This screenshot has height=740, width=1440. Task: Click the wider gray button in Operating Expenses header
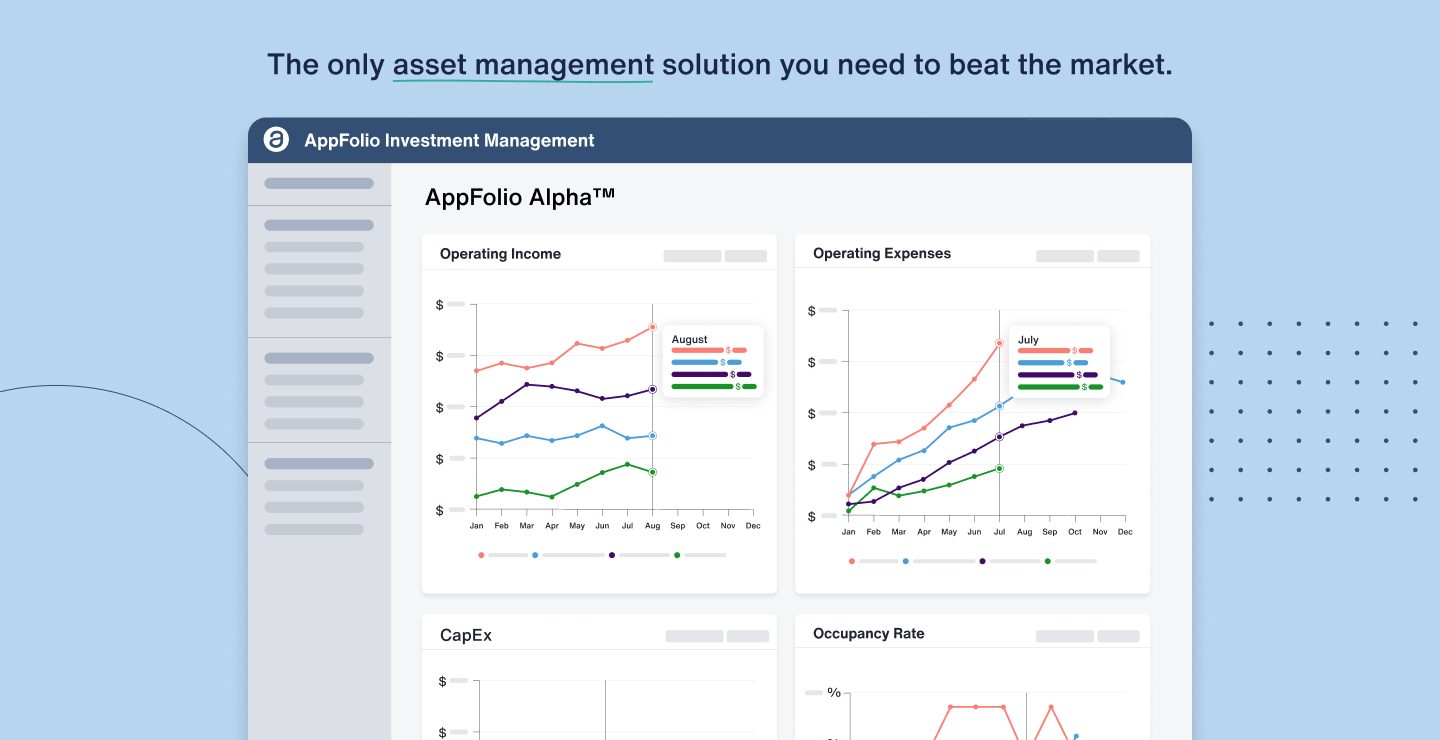[1065, 256]
